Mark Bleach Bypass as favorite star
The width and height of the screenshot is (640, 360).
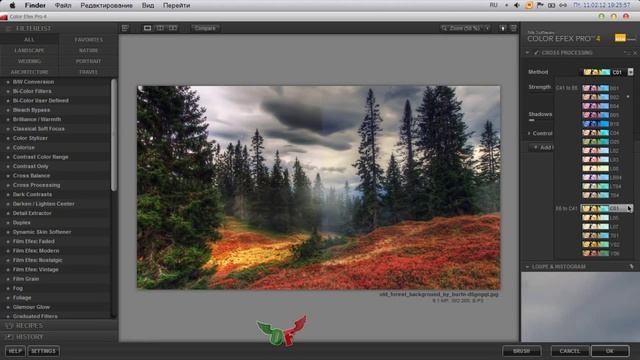pyautogui.click(x=8, y=110)
